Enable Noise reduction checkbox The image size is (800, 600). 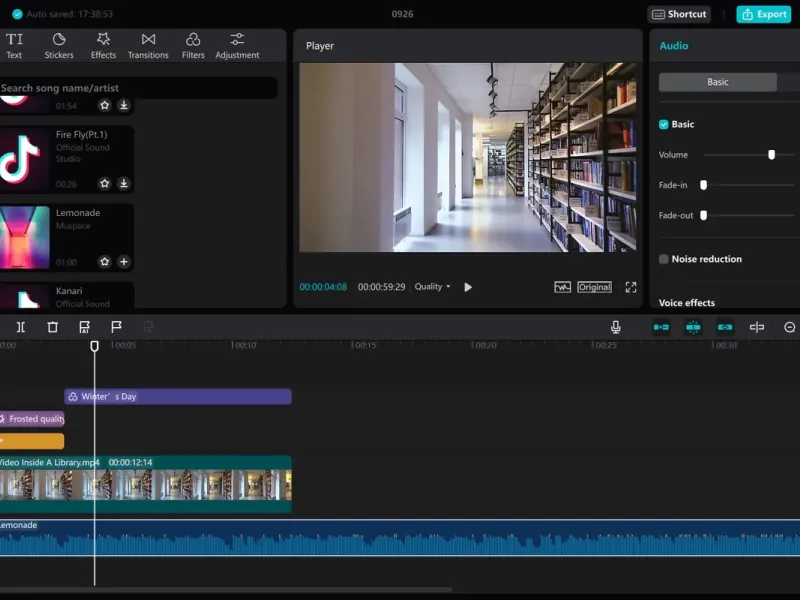[663, 259]
